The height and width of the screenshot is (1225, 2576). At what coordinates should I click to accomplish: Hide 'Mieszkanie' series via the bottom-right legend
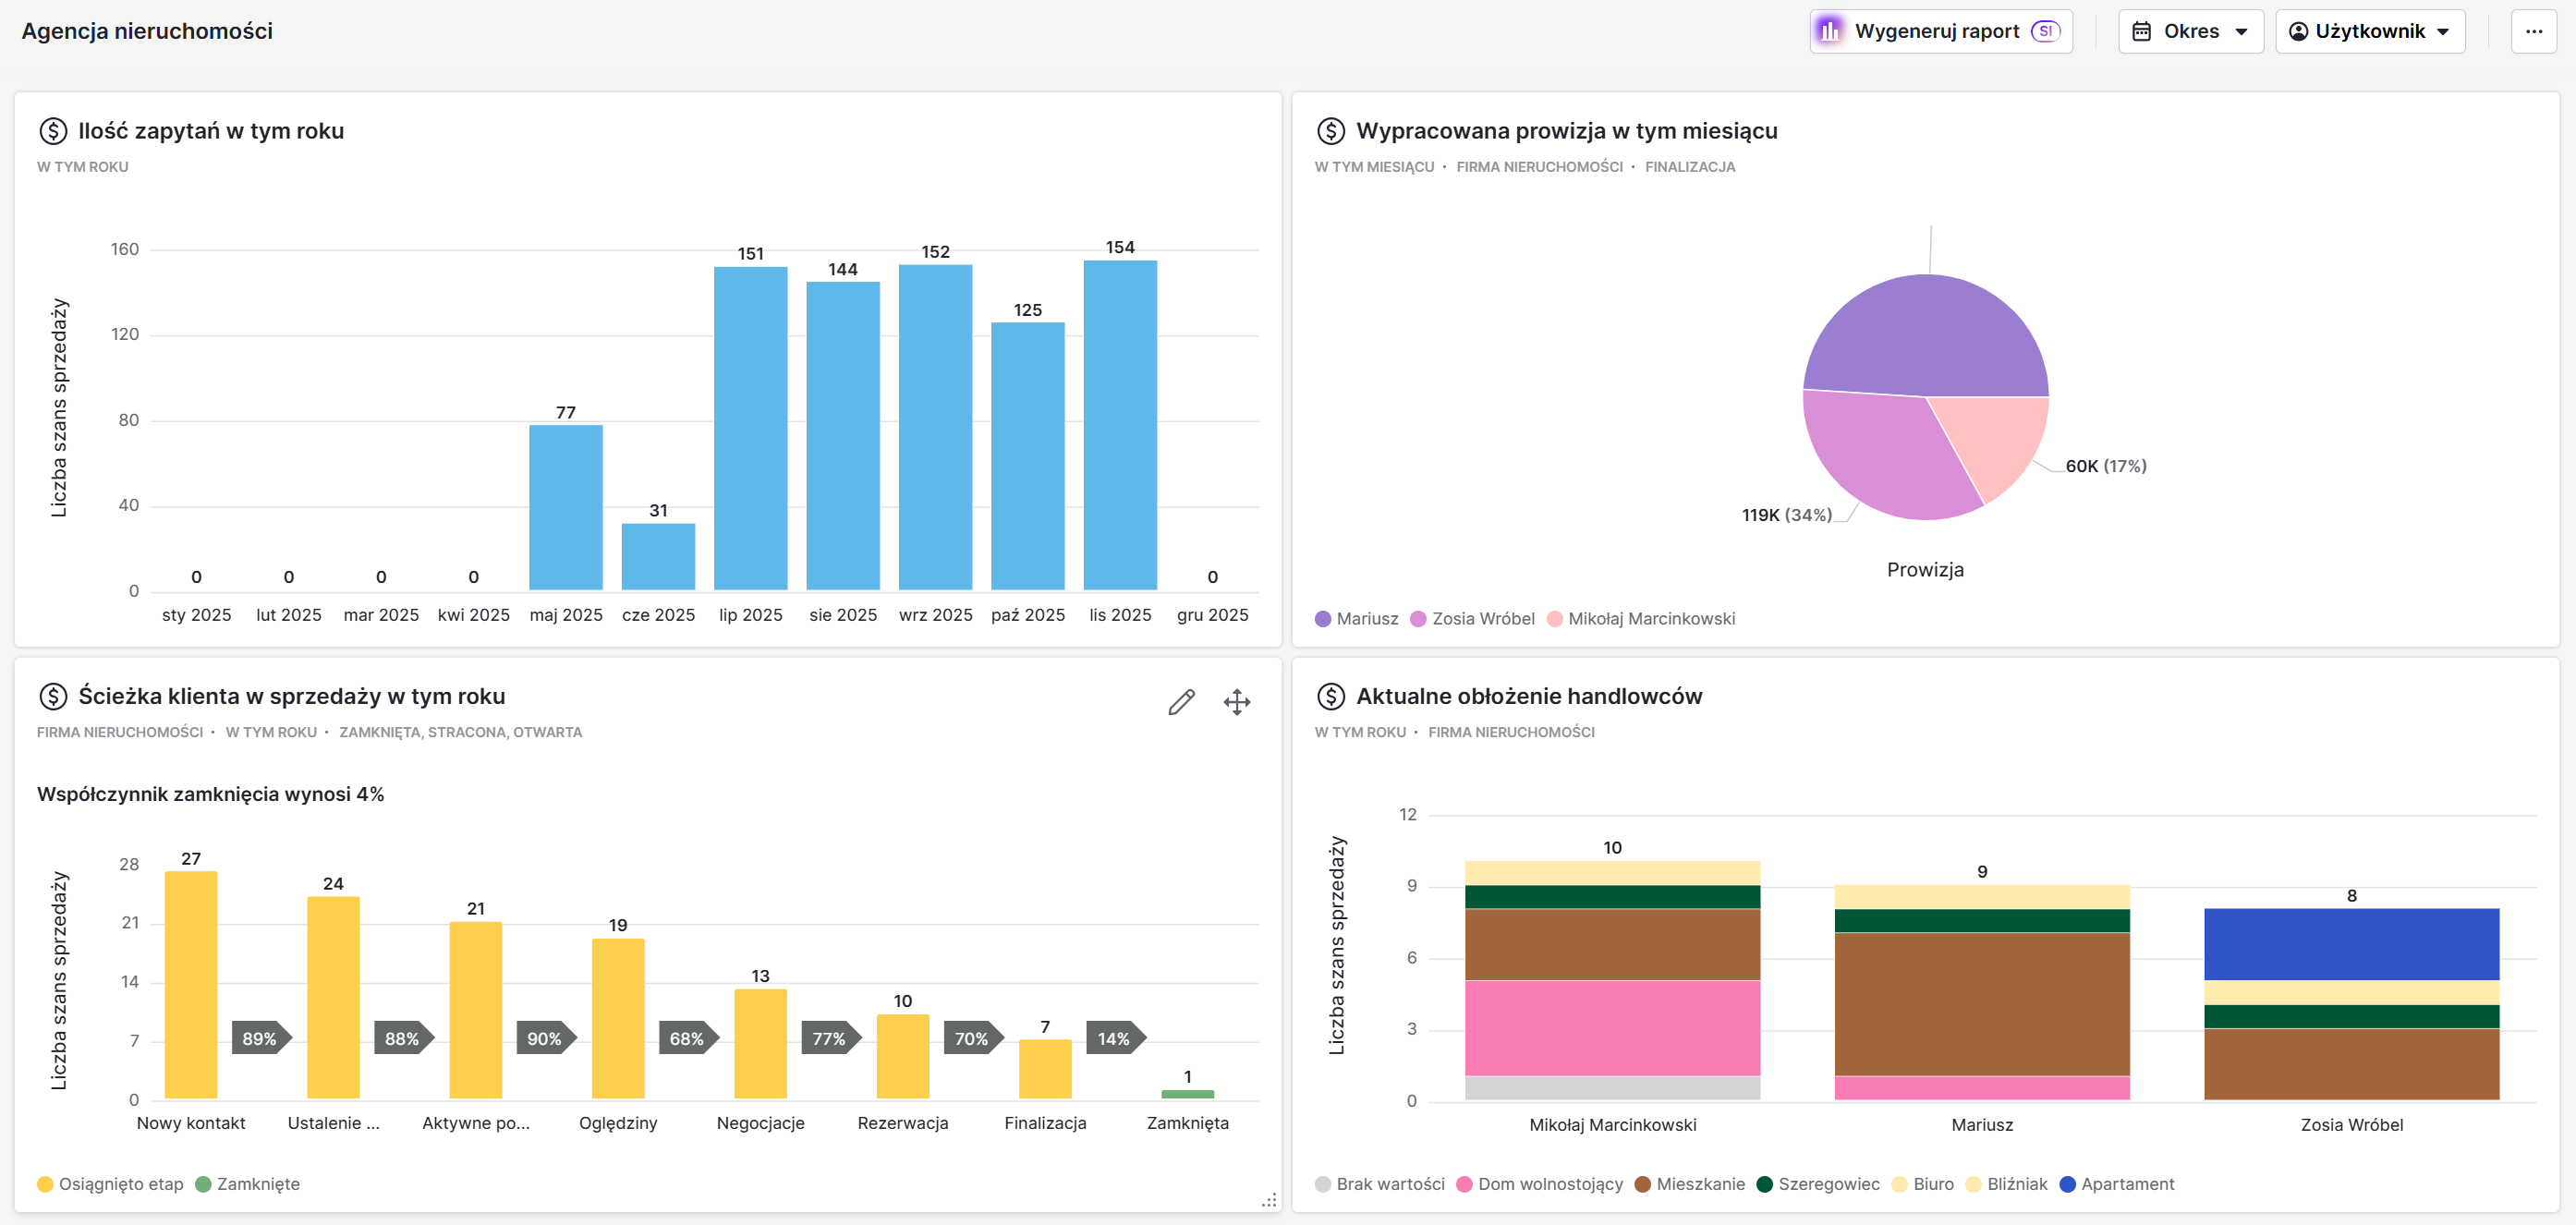1692,1184
